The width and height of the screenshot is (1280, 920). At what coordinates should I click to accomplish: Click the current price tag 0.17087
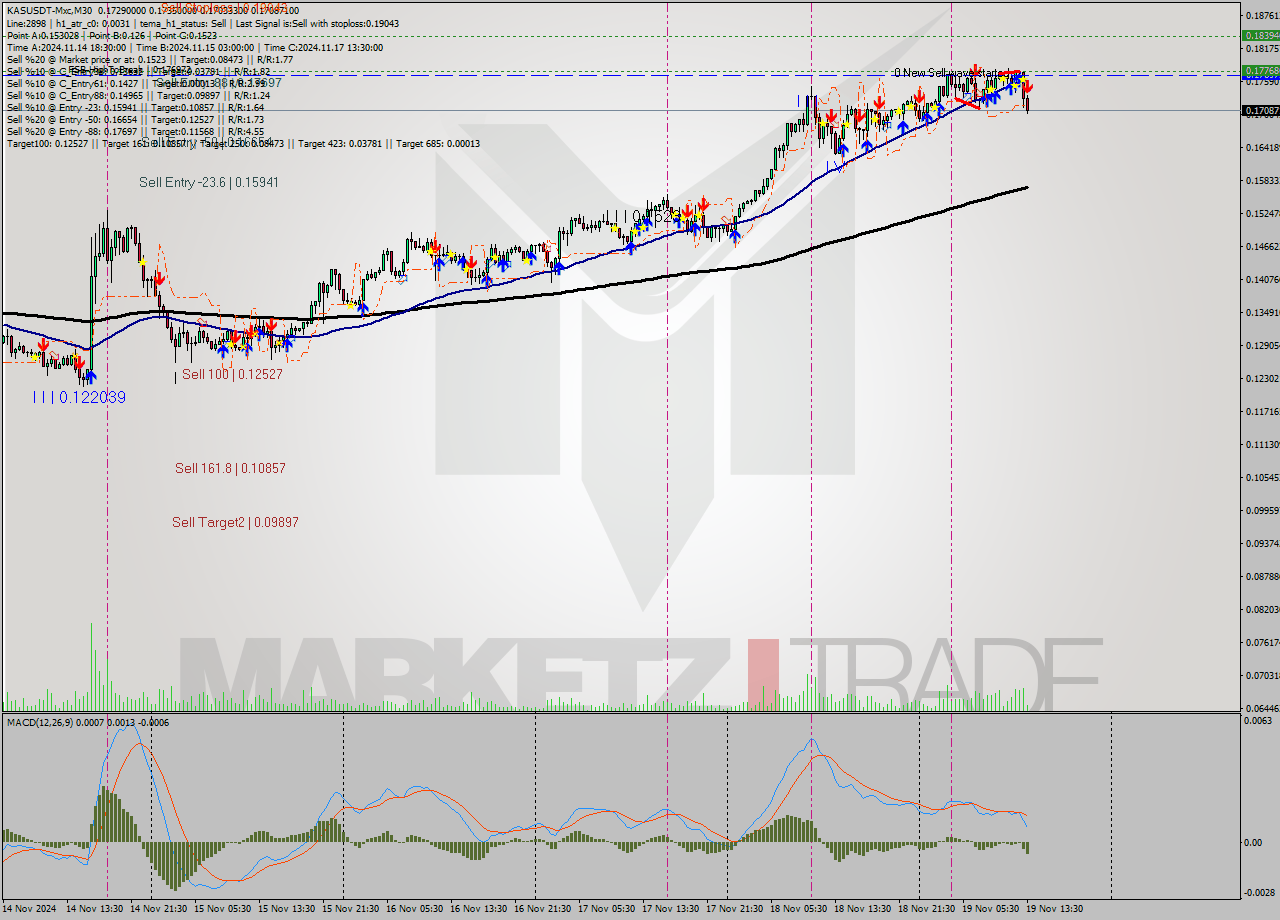1261,110
